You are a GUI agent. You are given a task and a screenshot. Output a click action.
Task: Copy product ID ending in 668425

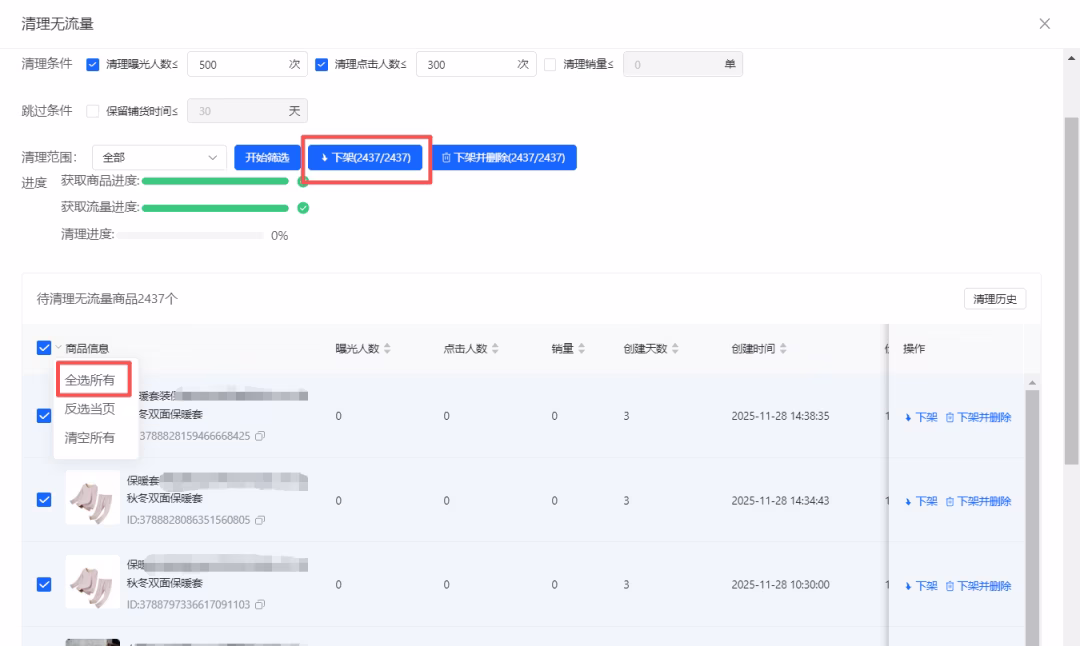259,437
